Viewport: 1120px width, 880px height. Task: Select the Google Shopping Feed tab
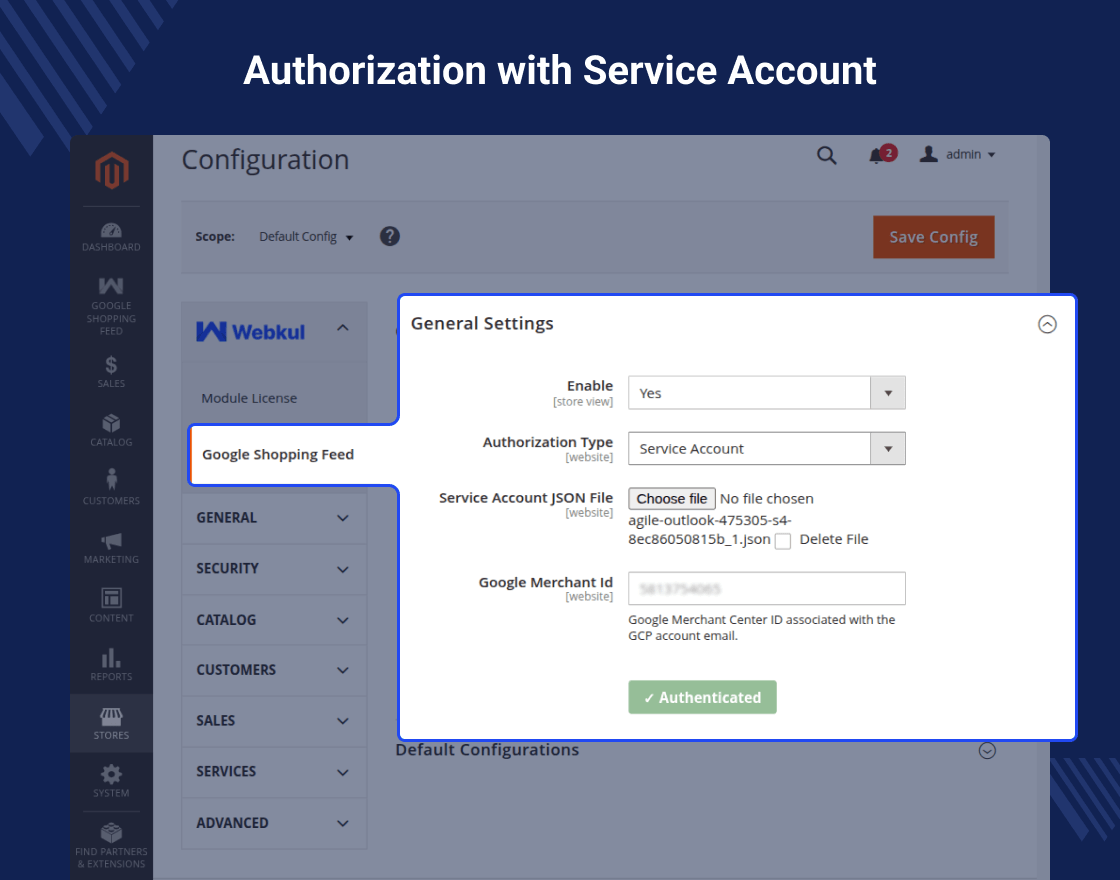click(x=278, y=455)
